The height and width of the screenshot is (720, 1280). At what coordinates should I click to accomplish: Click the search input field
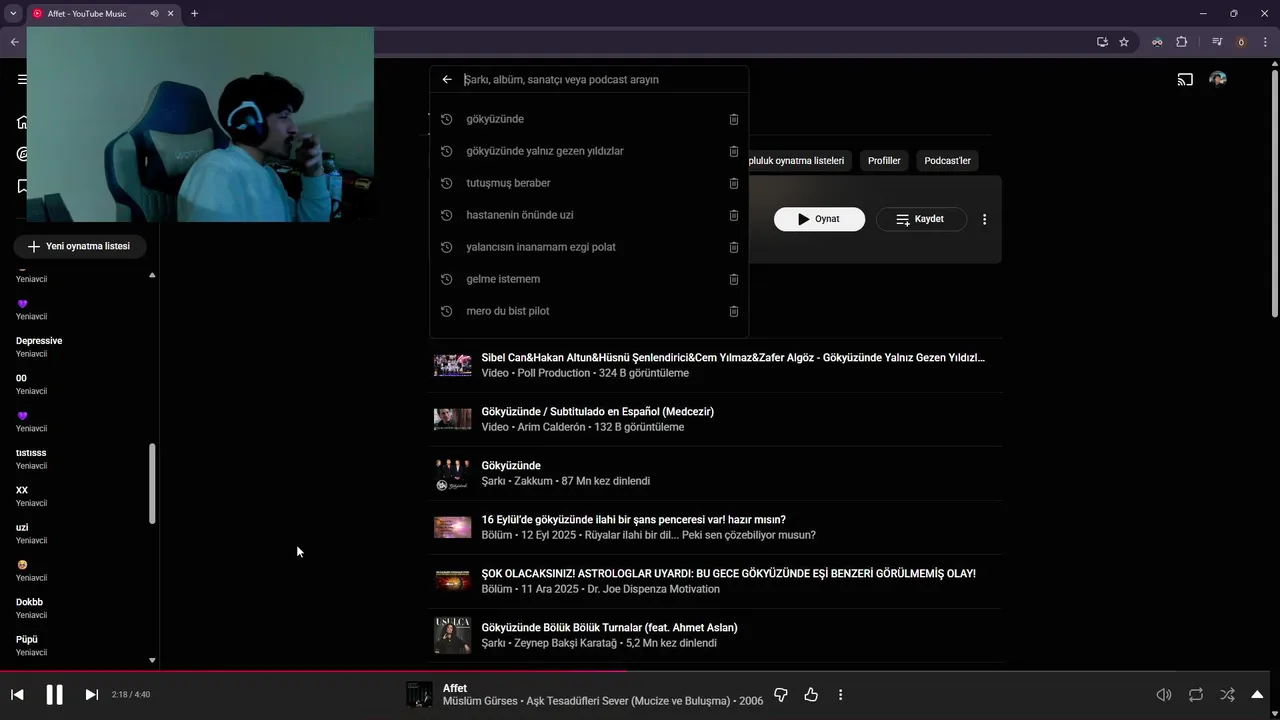pos(600,79)
